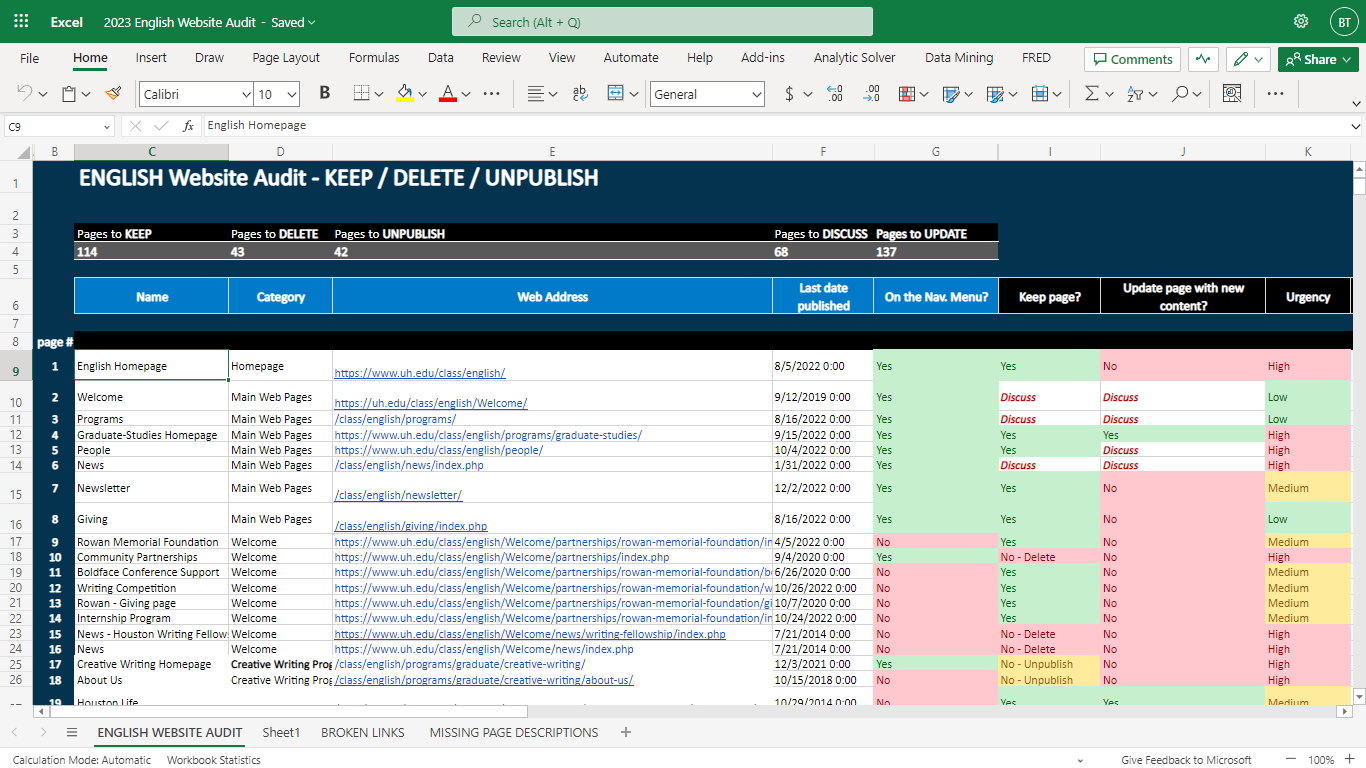Click the Format Painter brush icon
Screen dimensions: 1366x768
click(x=113, y=94)
